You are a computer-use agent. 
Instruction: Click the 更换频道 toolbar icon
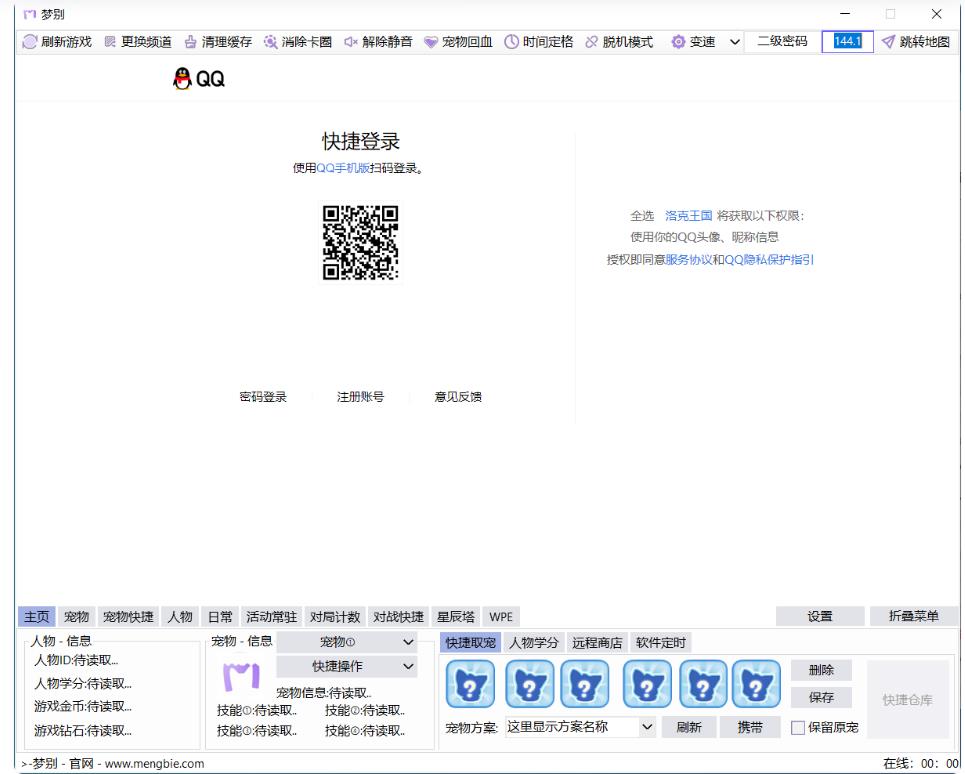point(110,42)
